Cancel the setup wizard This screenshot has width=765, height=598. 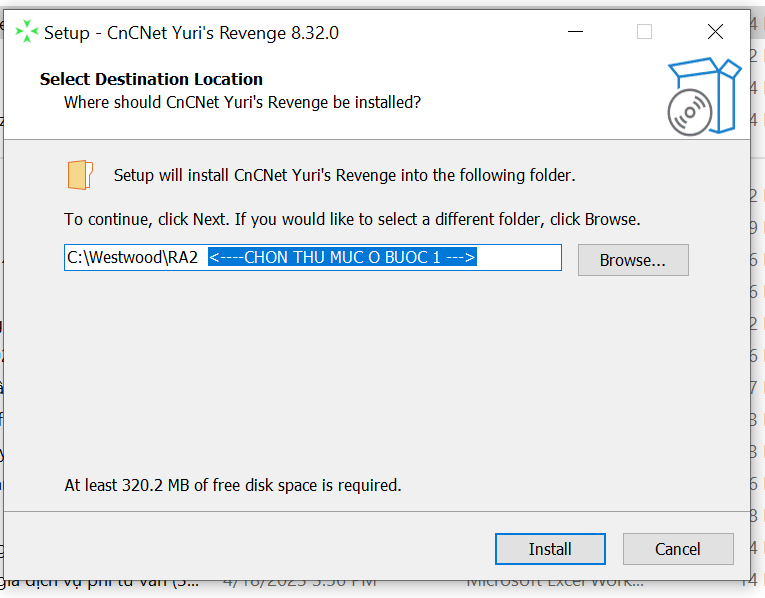coord(678,549)
